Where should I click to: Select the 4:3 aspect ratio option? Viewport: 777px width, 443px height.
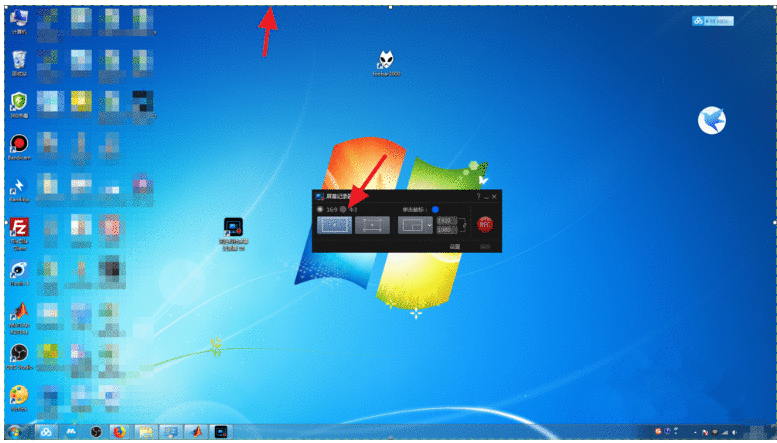pyautogui.click(x=343, y=209)
